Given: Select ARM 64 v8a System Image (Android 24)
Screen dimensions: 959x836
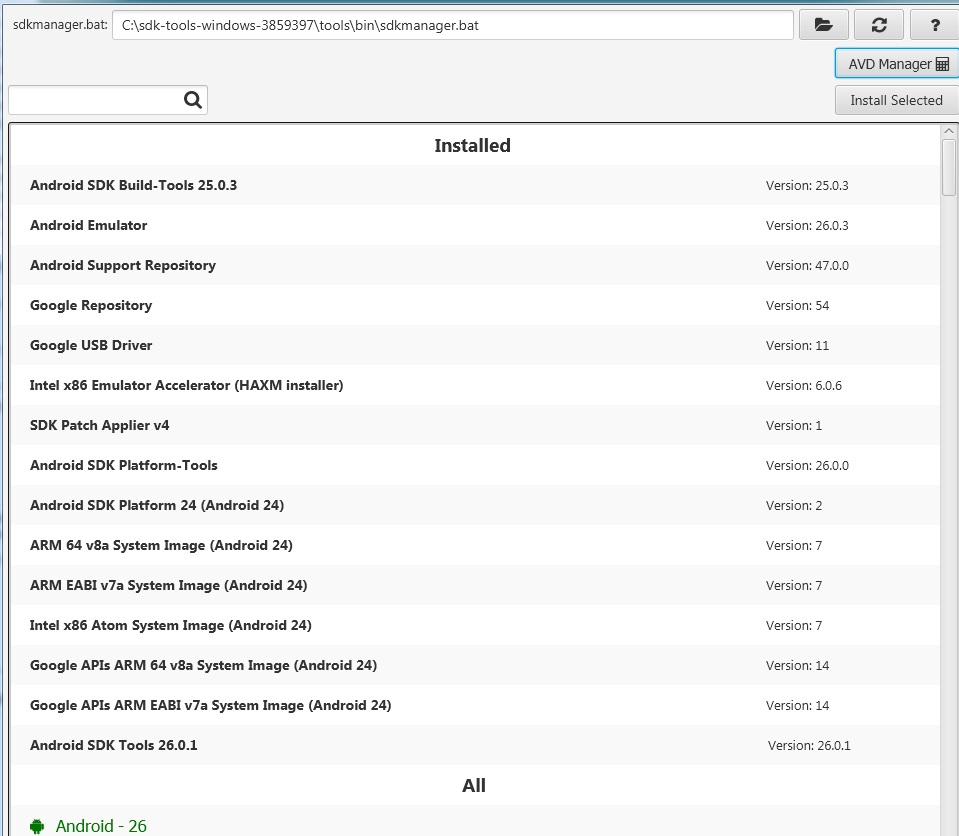Looking at the screenshot, I should click(475, 545).
